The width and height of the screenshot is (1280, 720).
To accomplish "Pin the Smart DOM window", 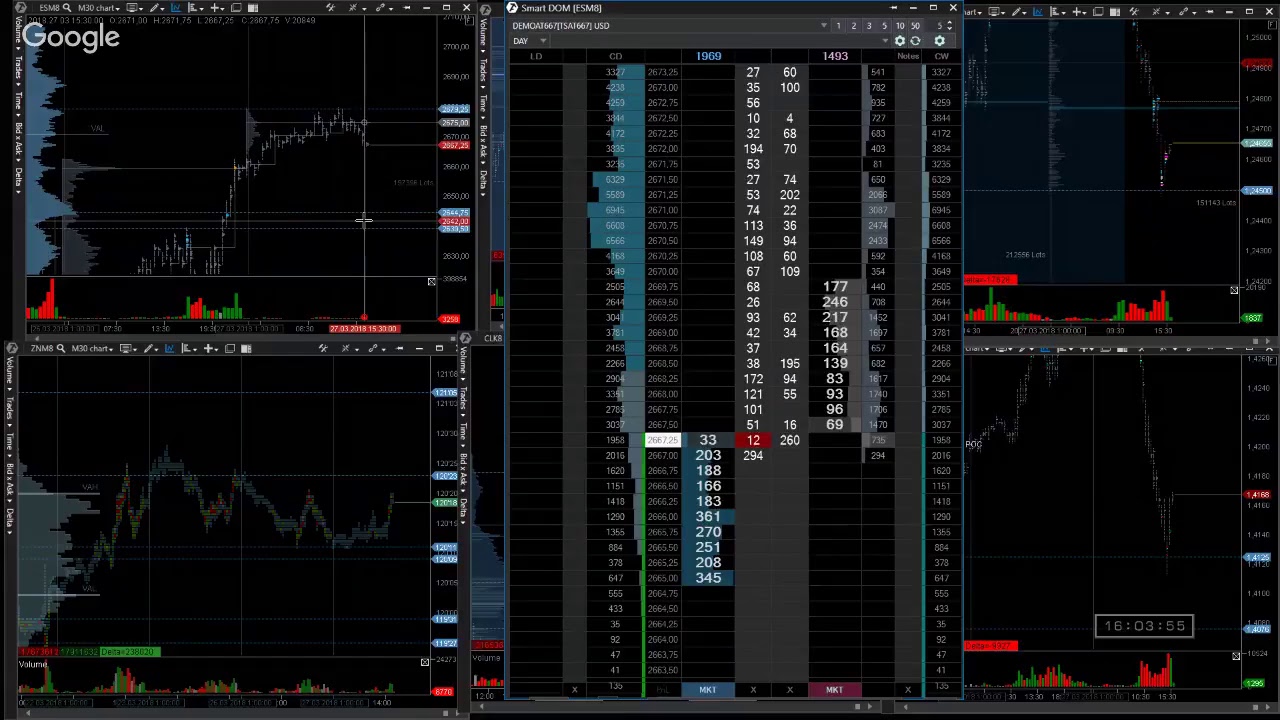I will click(893, 8).
